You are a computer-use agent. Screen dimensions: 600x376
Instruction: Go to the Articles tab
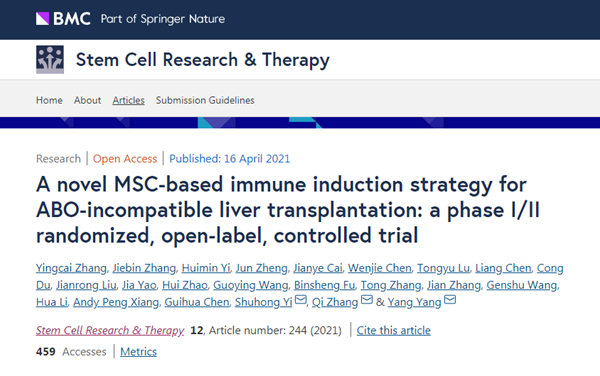coord(129,100)
